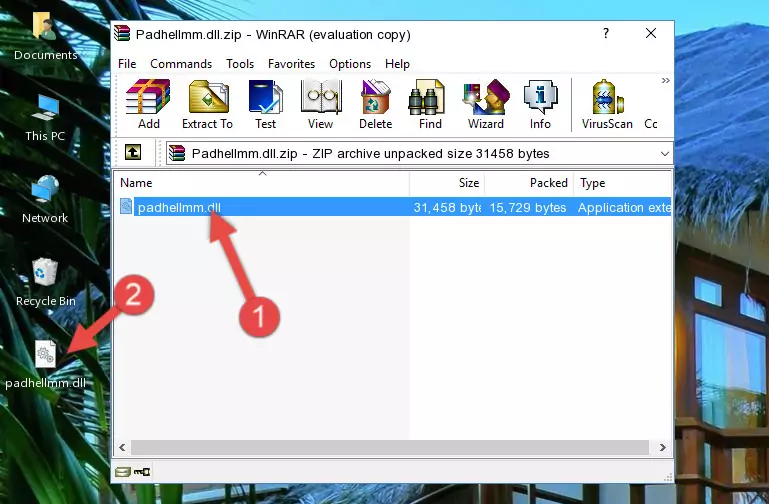Click the 31,458 bytes size cell
The width and height of the screenshot is (769, 504).
pyautogui.click(x=447, y=207)
